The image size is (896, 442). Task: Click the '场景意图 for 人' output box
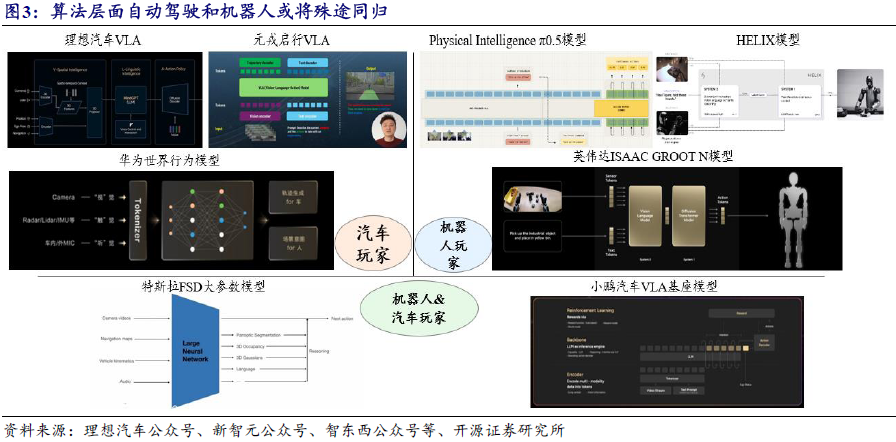point(294,242)
